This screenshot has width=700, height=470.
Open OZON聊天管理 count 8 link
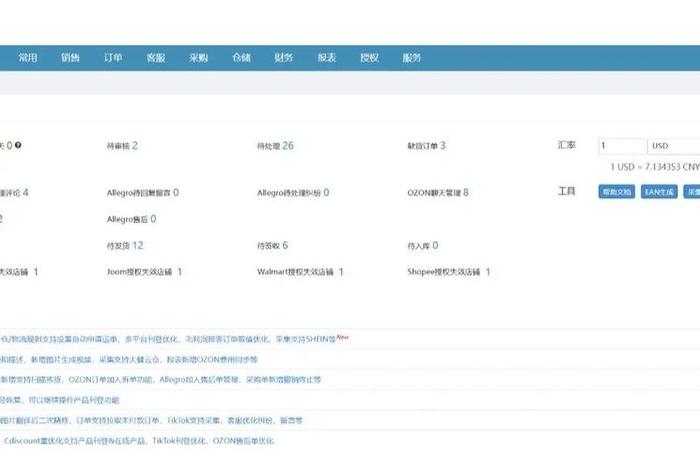[465, 192]
